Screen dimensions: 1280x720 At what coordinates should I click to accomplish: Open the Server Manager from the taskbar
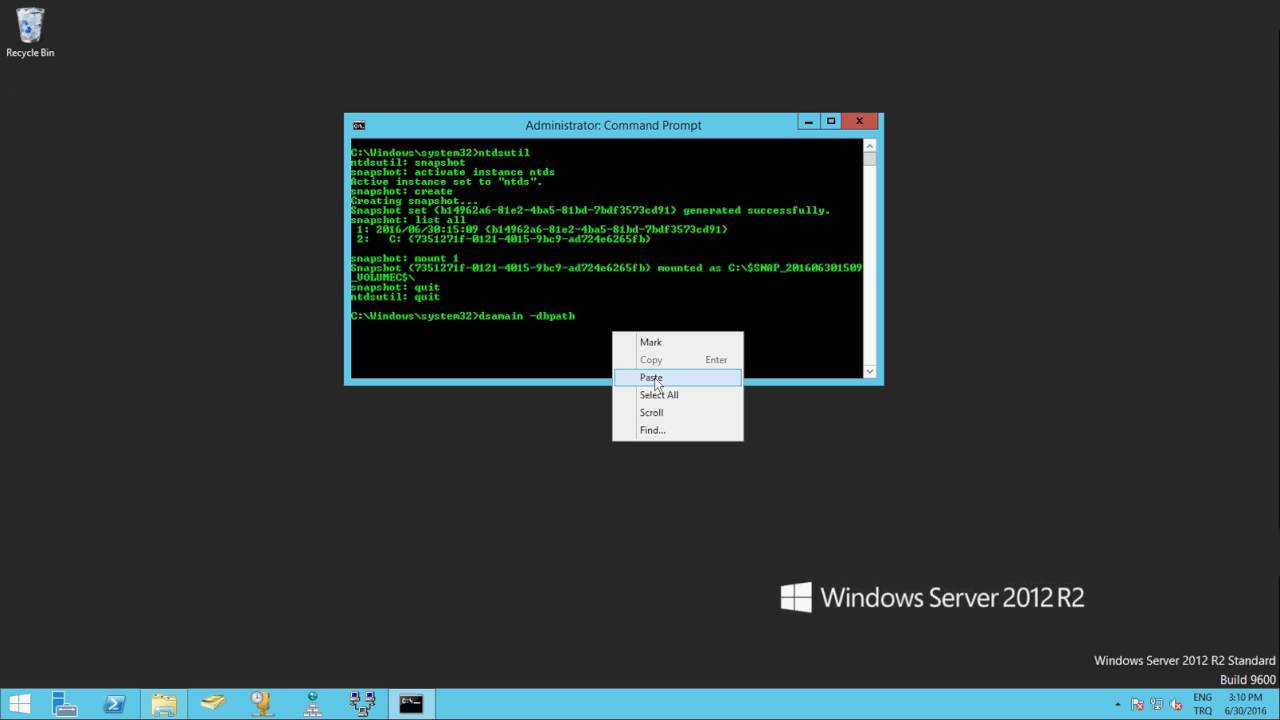(64, 703)
